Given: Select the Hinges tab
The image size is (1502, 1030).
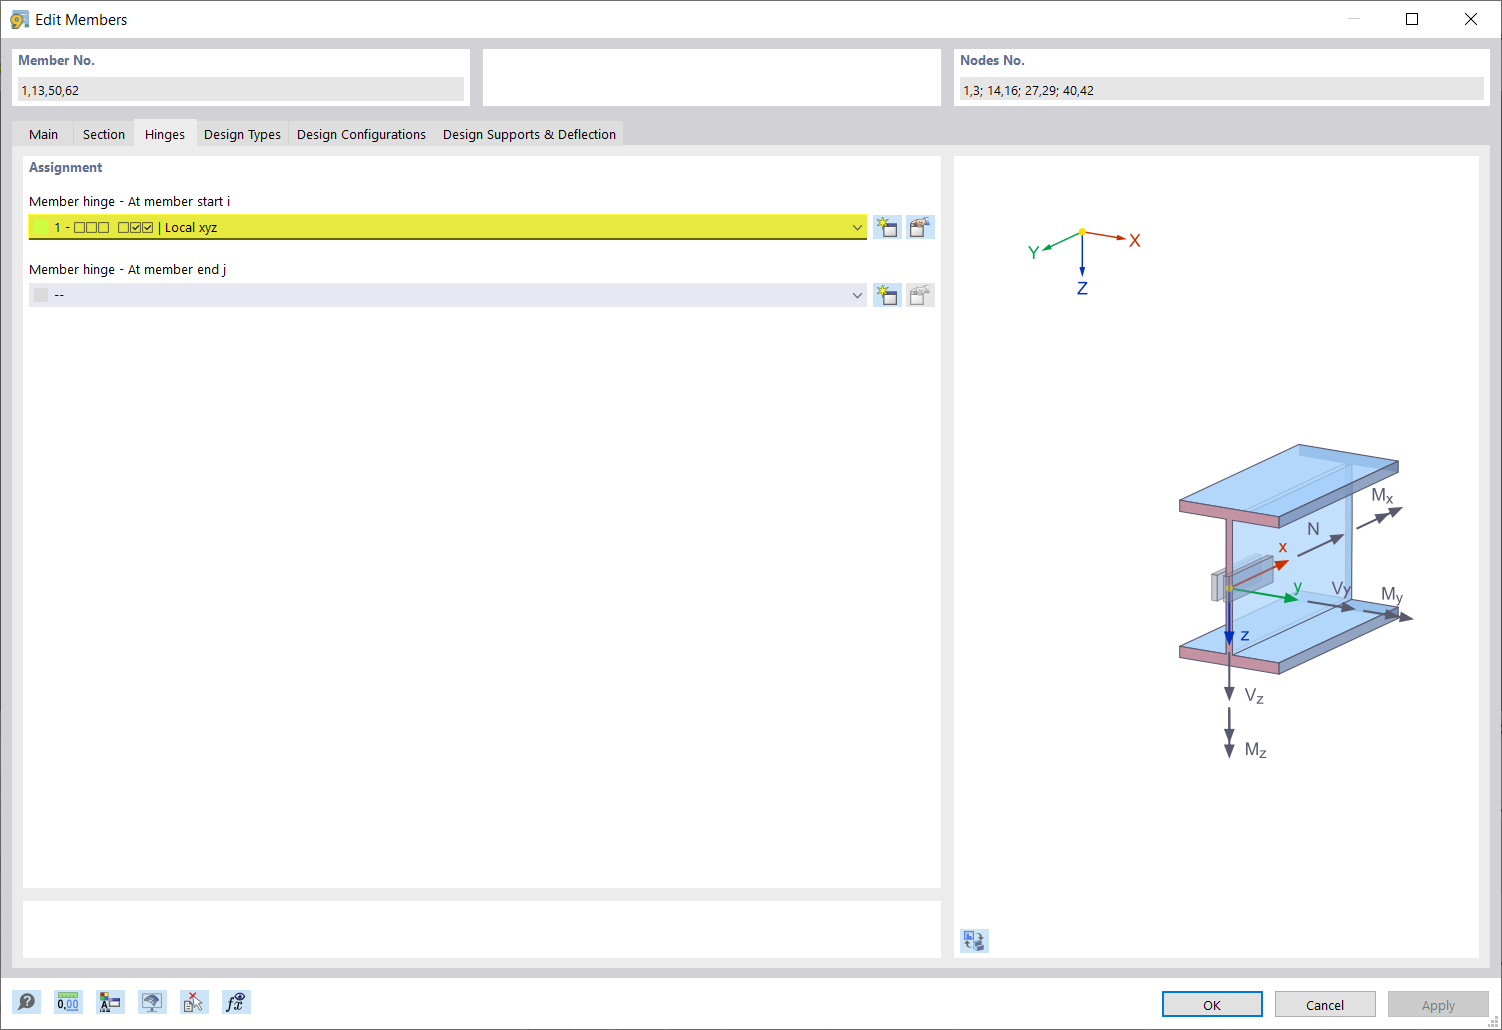Looking at the screenshot, I should pyautogui.click(x=165, y=134).
